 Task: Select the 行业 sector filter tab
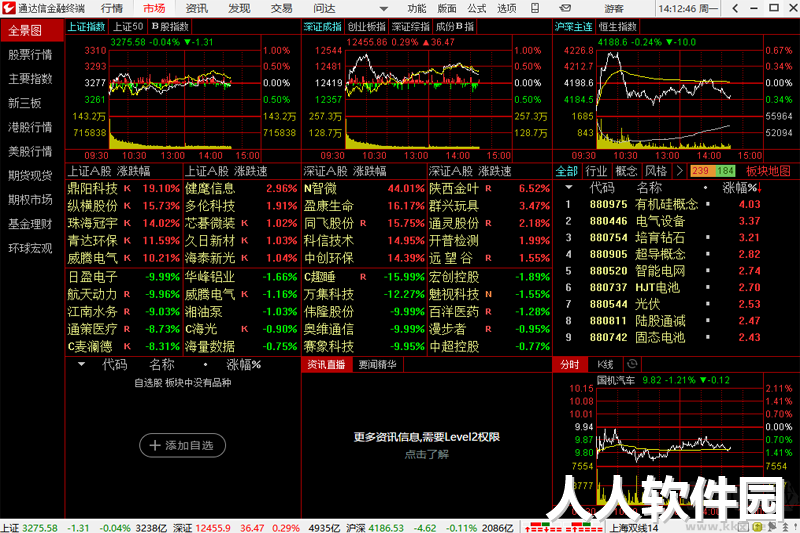click(595, 171)
